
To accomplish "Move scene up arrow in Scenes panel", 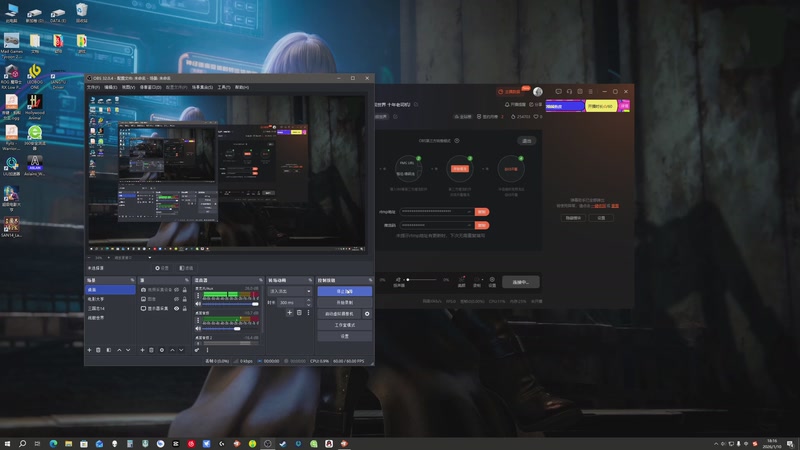I will 119,350.
